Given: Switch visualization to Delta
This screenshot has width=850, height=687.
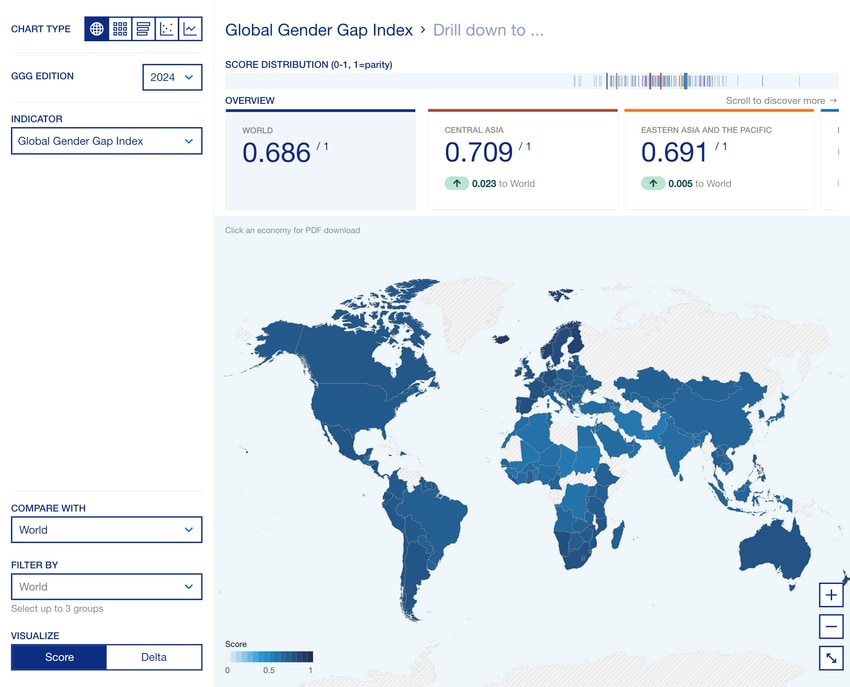Looking at the screenshot, I should click(x=154, y=657).
